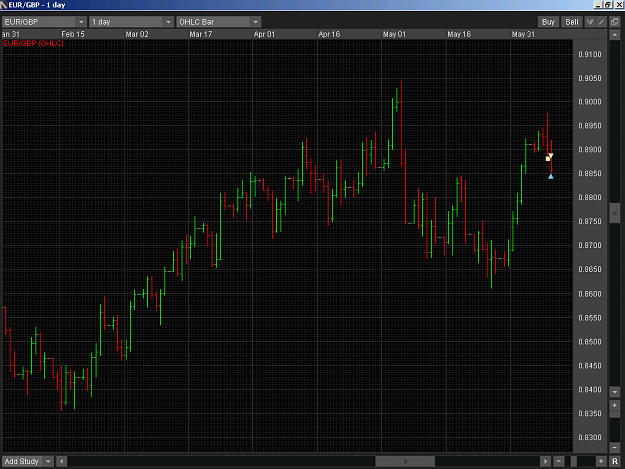625x469 pixels.
Task: Select the trend line drawing tool
Action: coord(601,22)
